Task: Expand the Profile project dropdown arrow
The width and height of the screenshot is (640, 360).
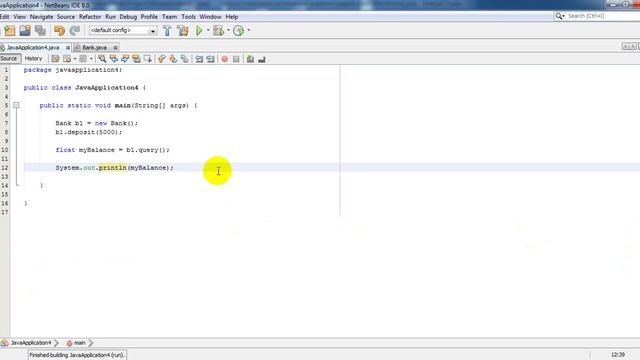Action: pos(249,31)
